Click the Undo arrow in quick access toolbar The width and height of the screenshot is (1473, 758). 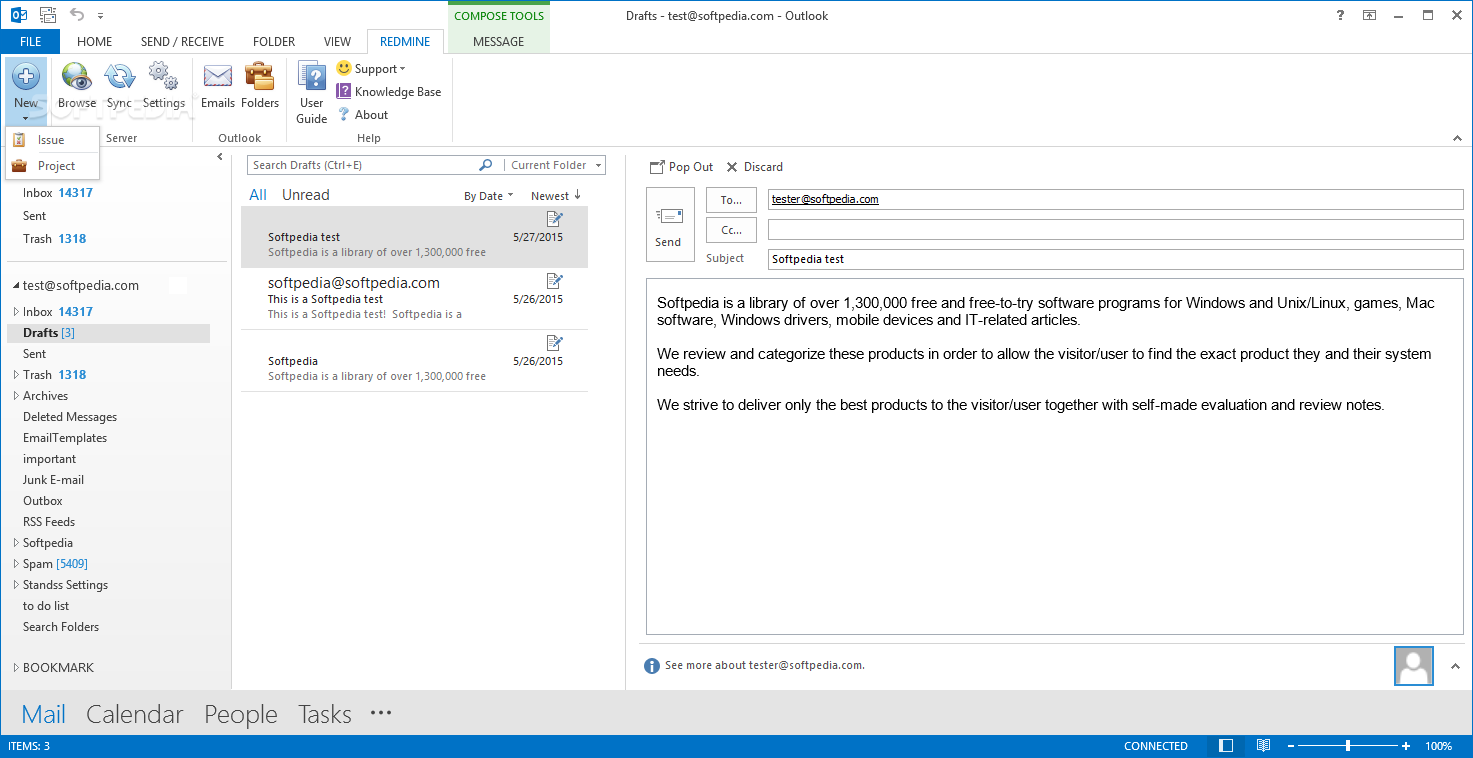point(77,15)
